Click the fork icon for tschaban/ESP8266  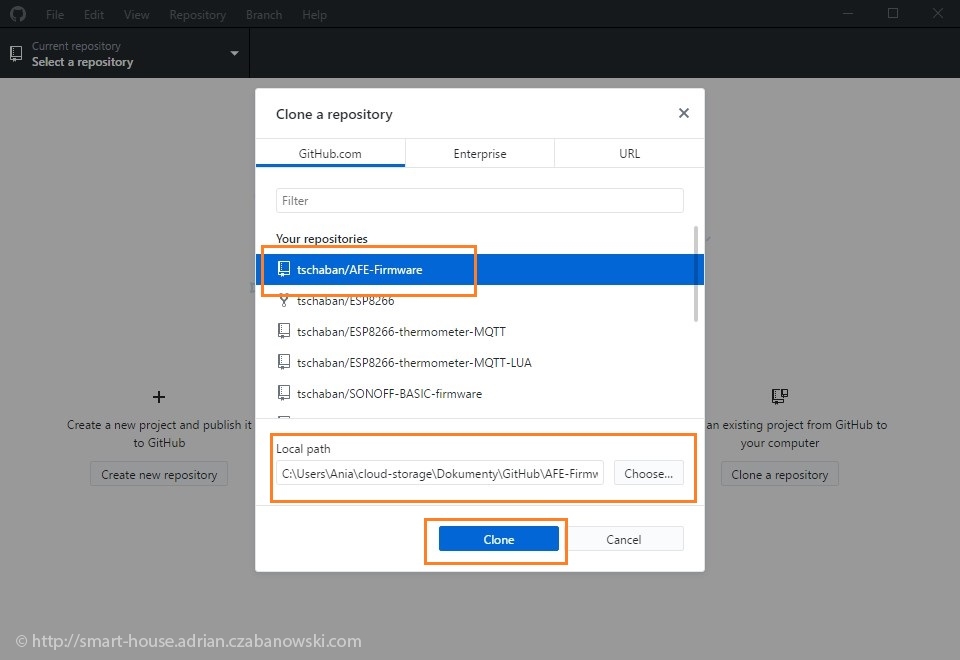[283, 300]
